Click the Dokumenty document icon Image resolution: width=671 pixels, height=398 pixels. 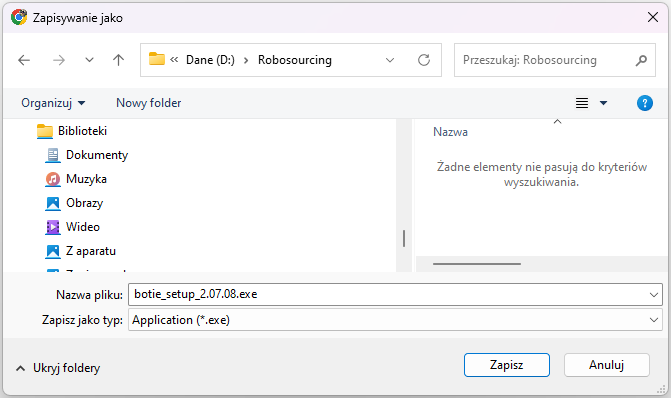[53, 155]
